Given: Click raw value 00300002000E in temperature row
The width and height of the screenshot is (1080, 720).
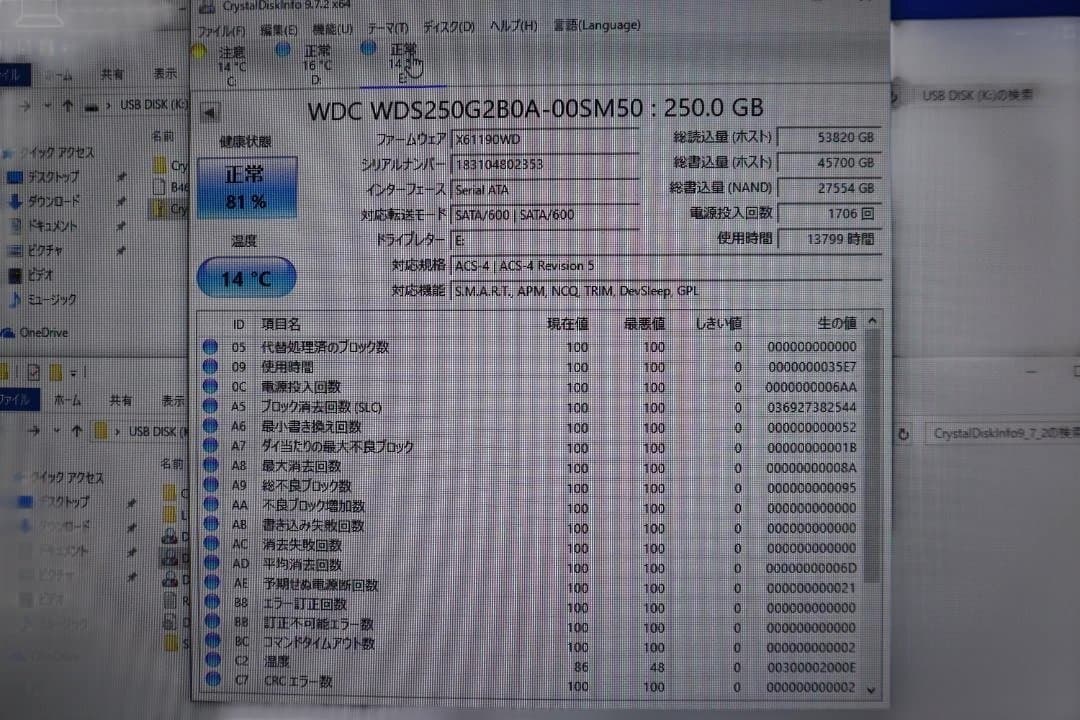Looking at the screenshot, I should click(812, 667).
